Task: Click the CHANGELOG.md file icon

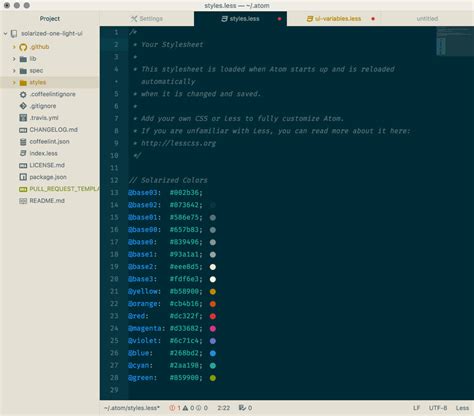Action: coord(23,130)
